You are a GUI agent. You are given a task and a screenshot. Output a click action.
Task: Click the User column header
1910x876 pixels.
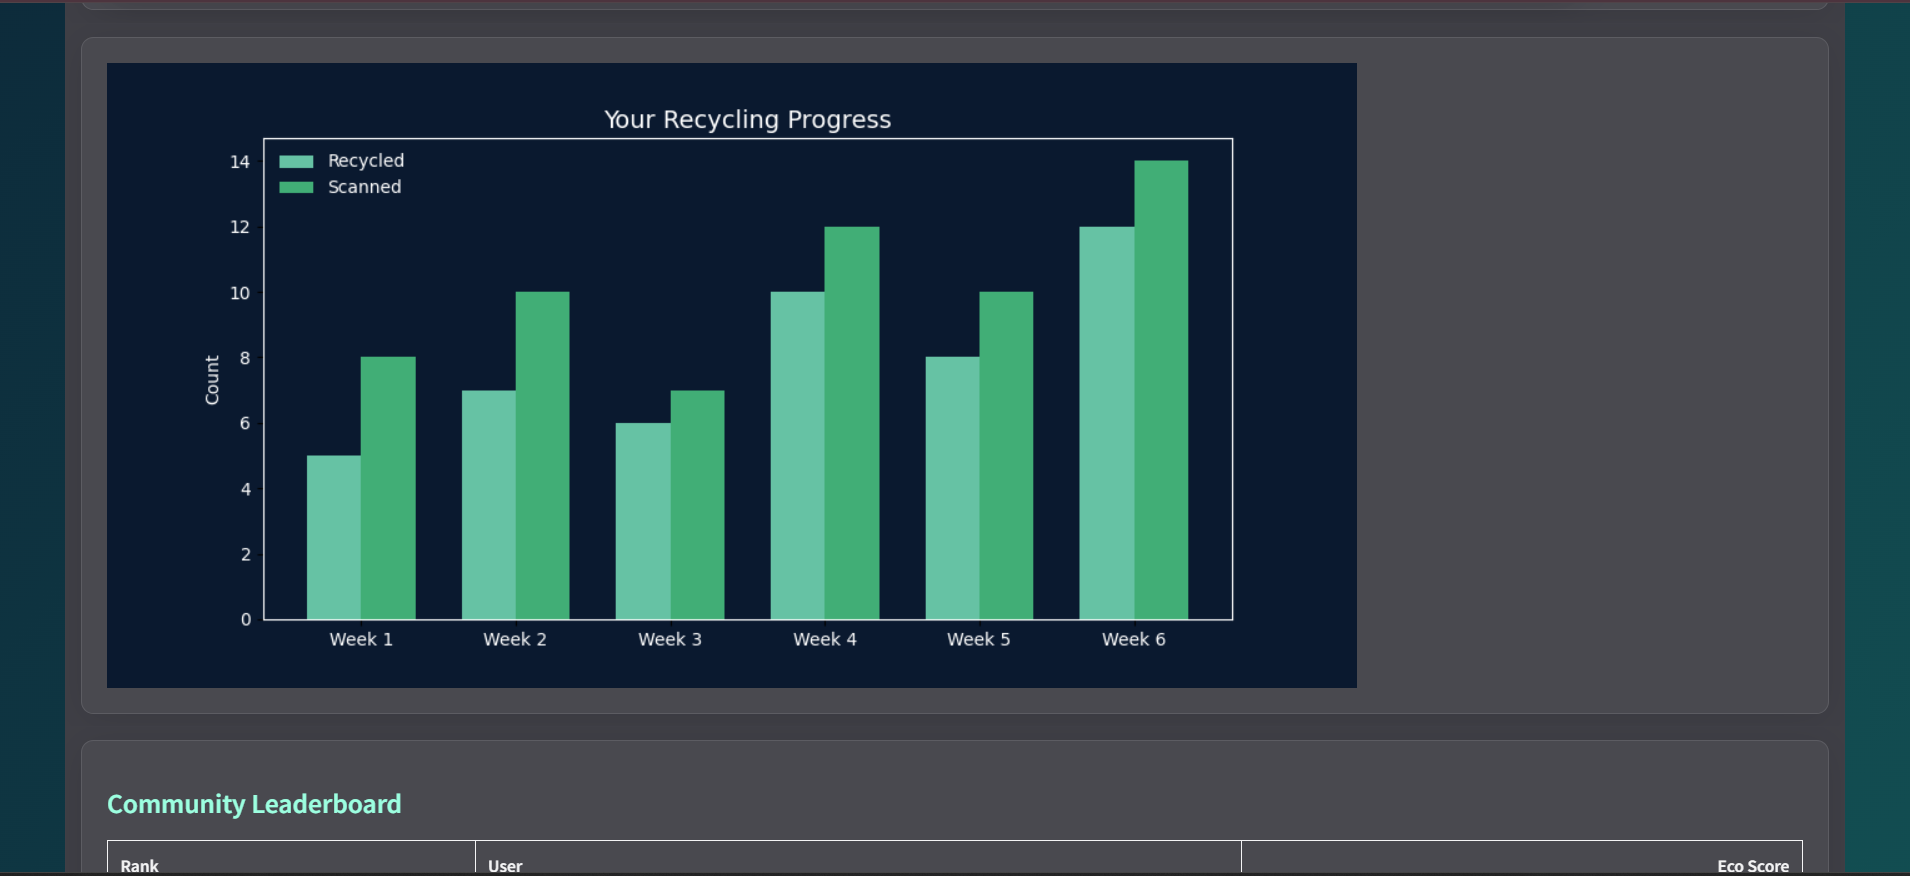pos(505,865)
